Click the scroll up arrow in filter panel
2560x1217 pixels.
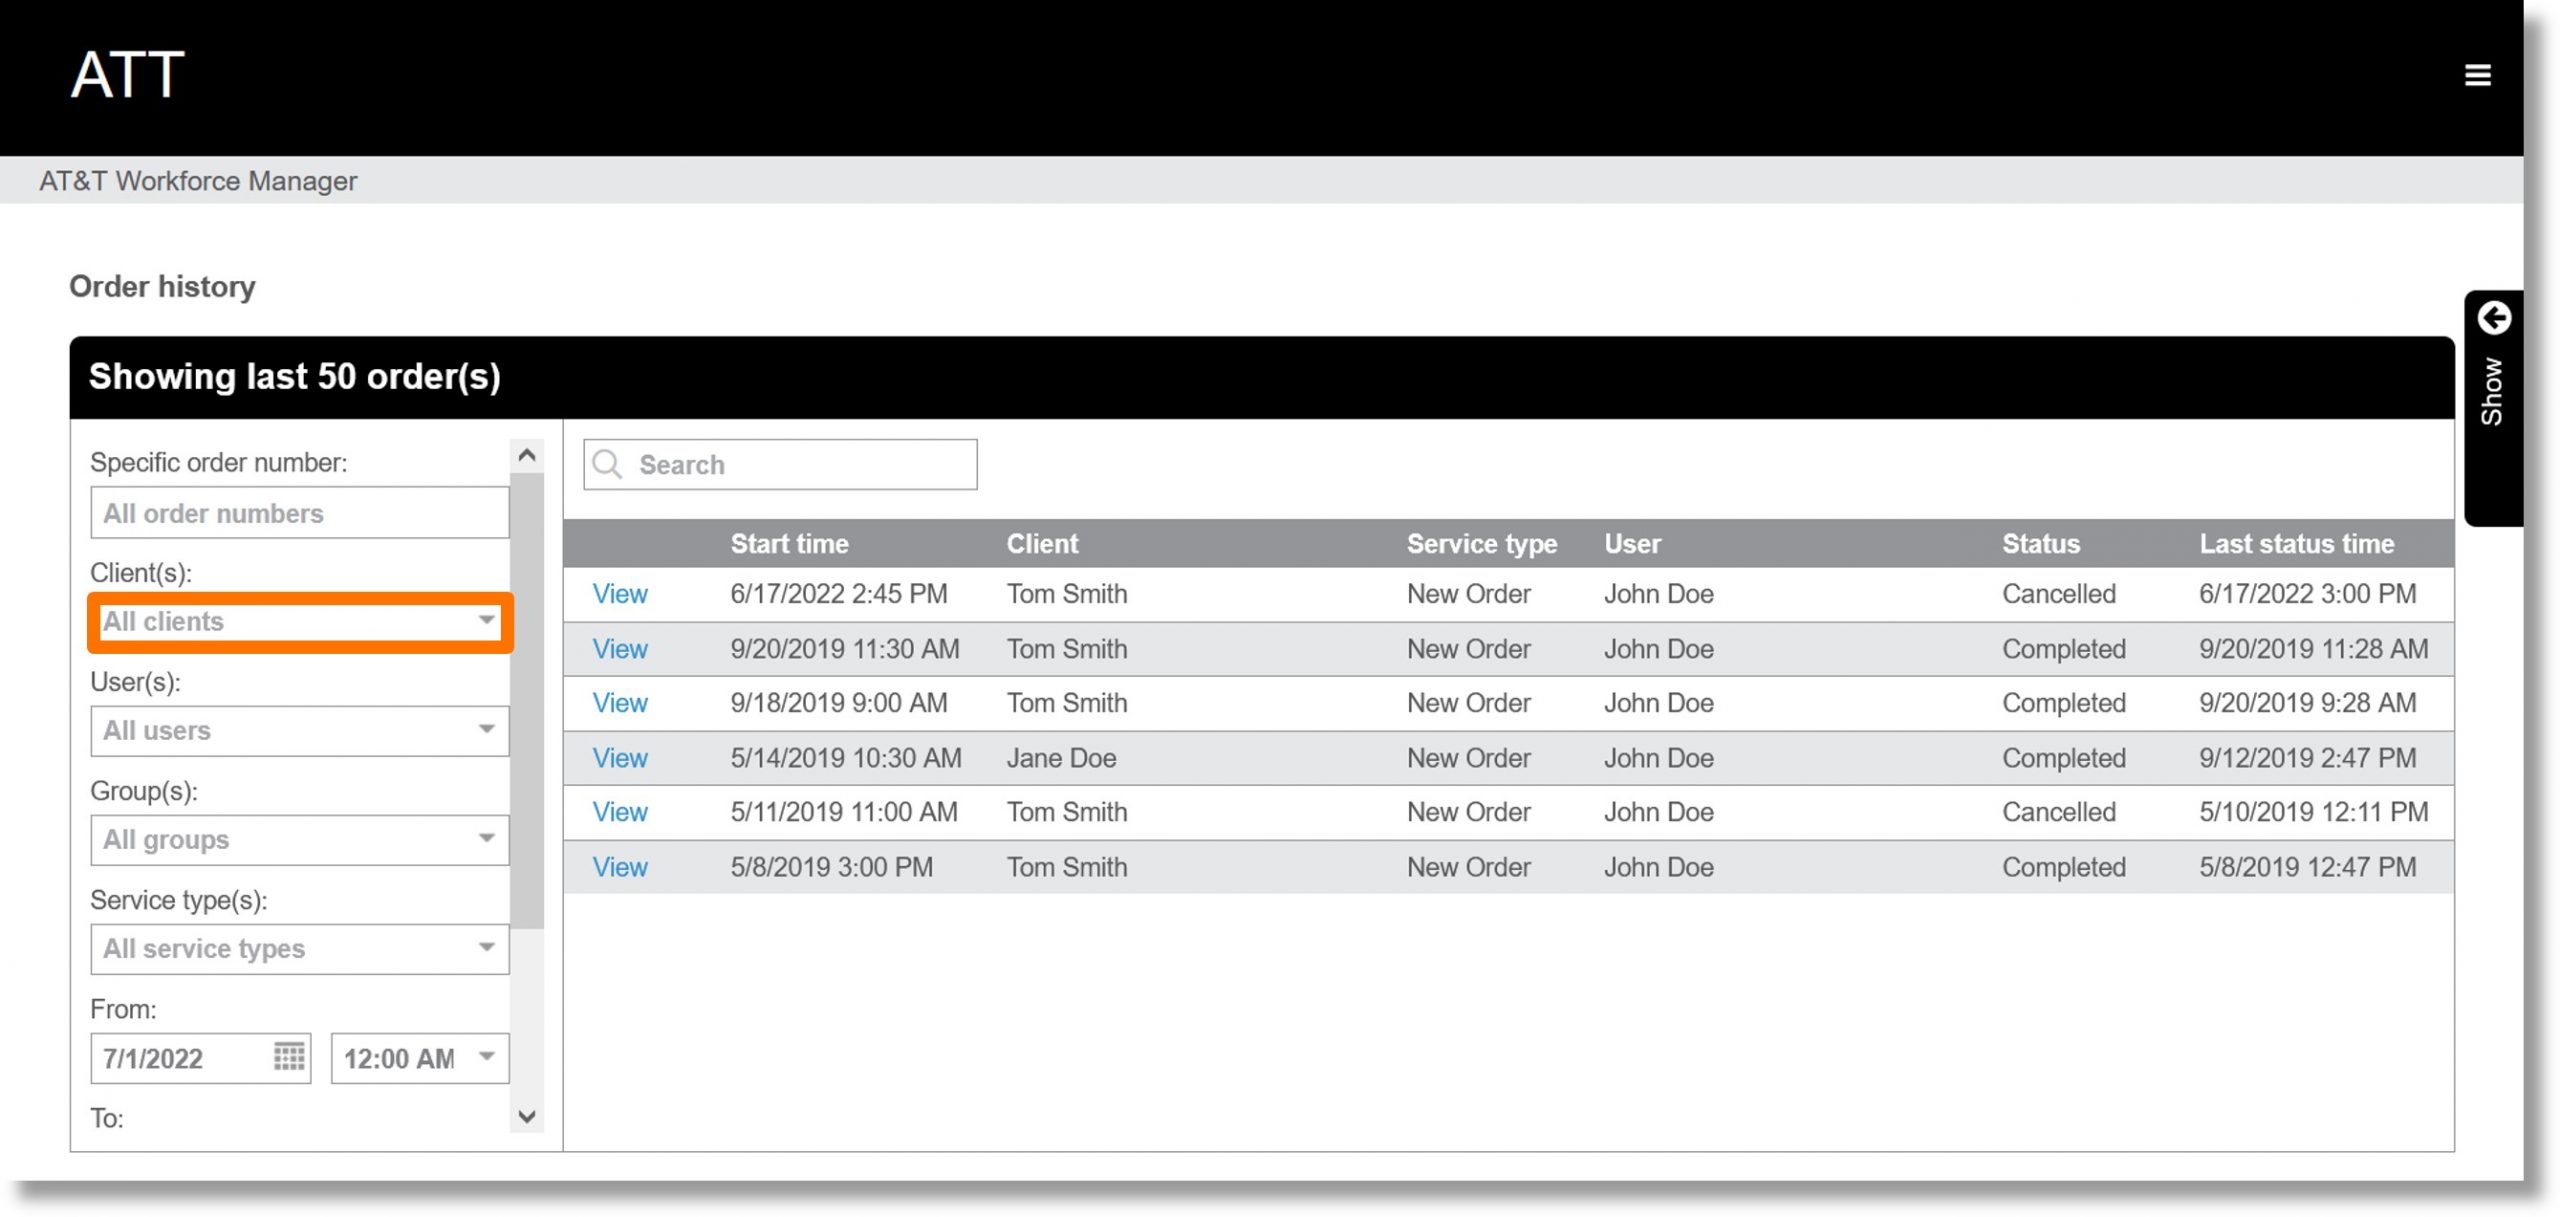pos(526,454)
